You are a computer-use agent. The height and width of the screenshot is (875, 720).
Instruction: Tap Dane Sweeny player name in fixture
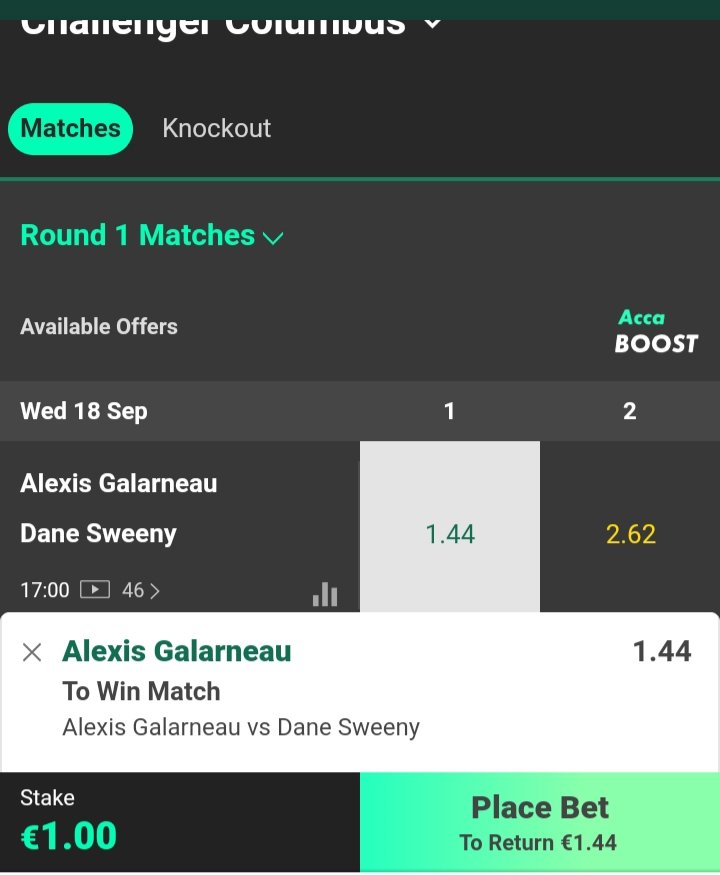[98, 534]
